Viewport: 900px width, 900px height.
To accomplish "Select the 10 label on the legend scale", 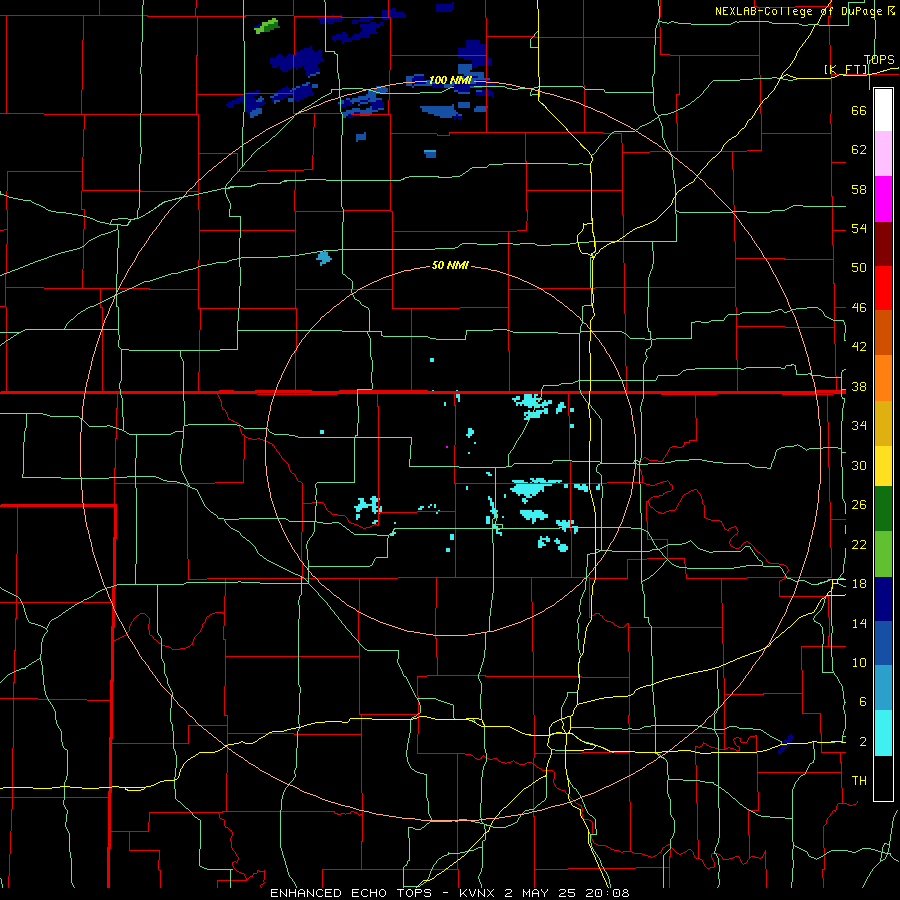I will 859,663.
